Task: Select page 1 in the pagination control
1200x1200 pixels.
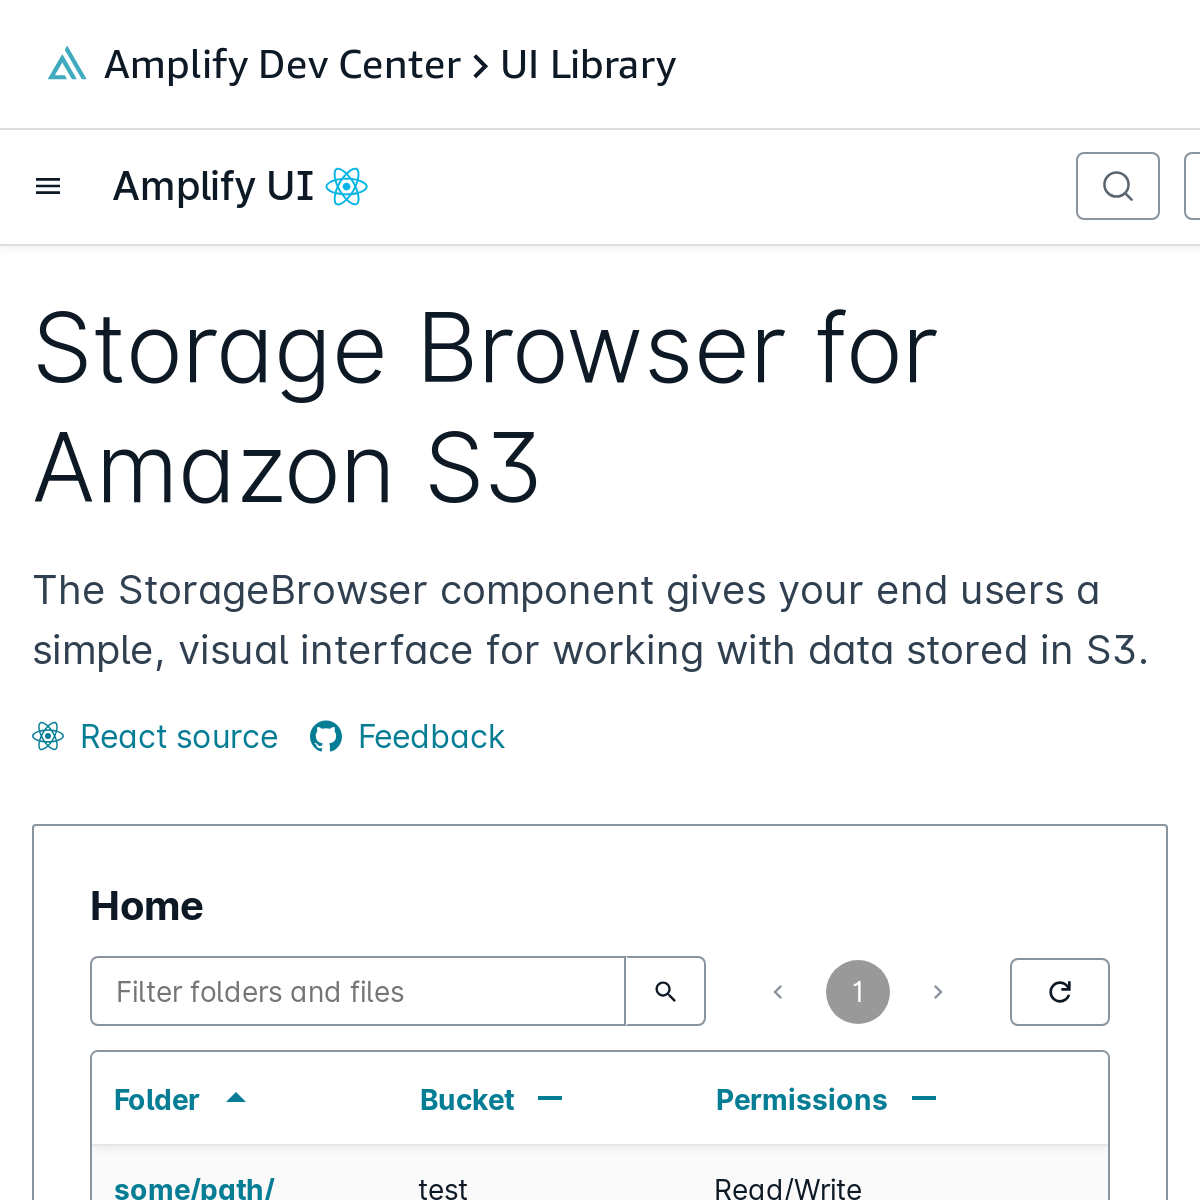Action: coord(857,991)
